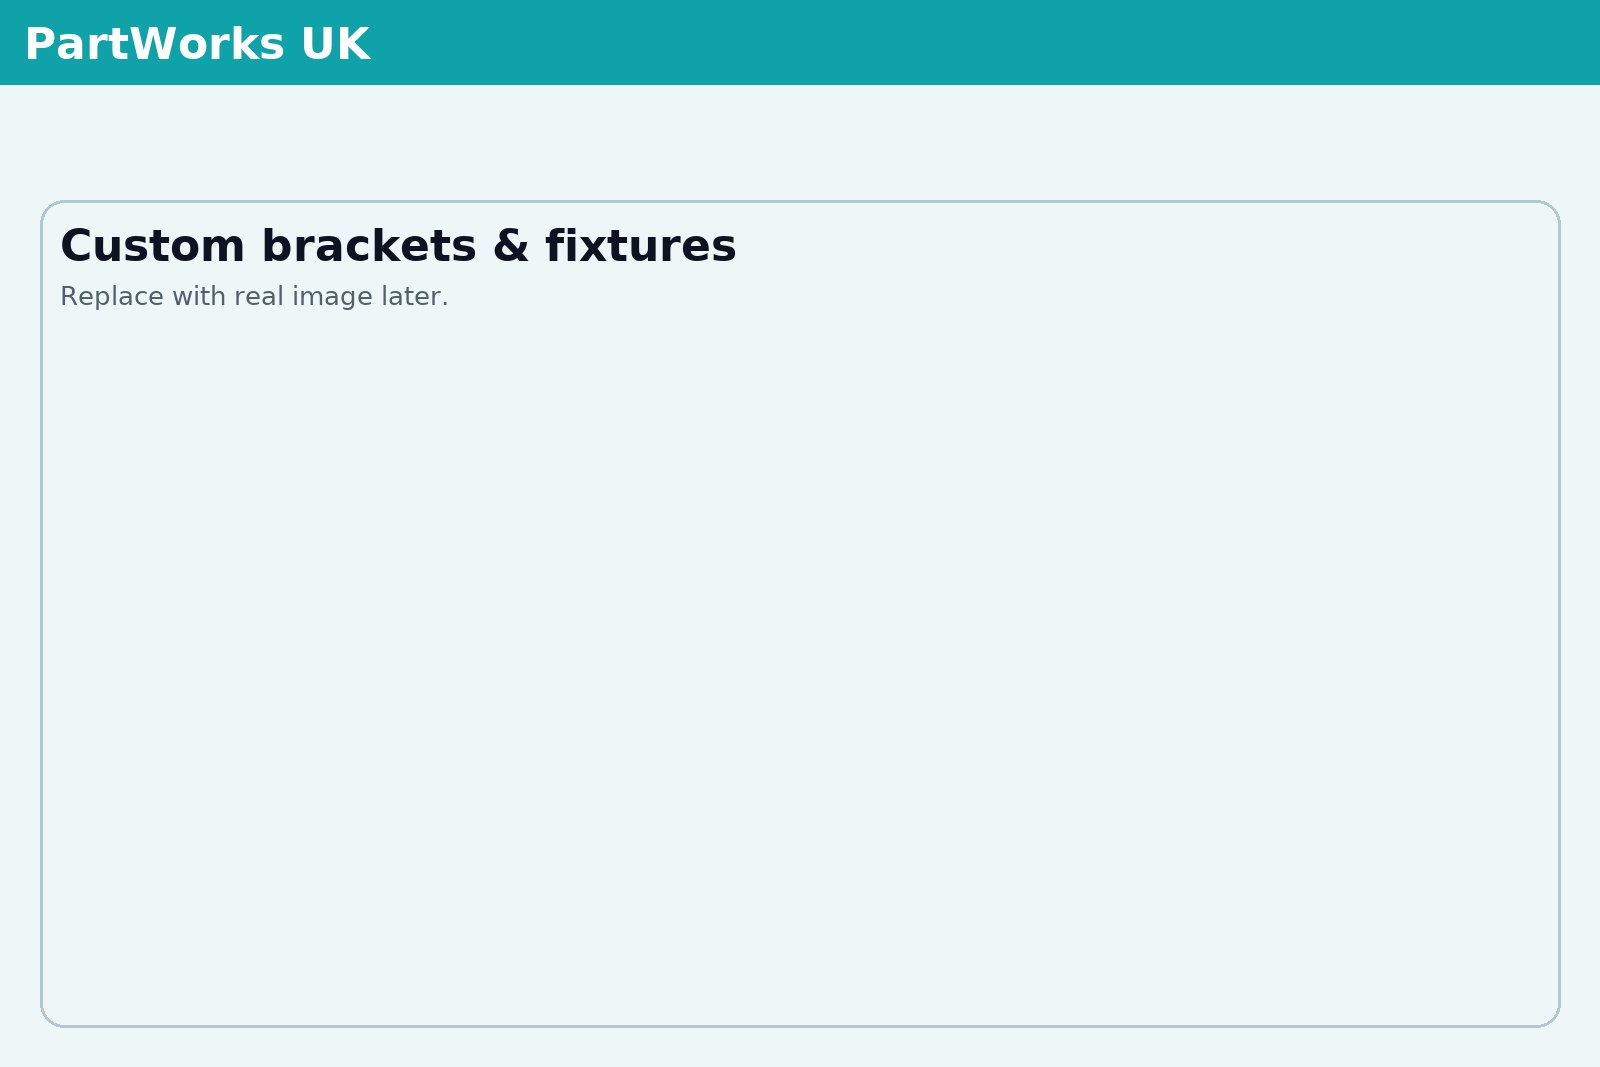
Task: Open PartWorks UK home via header title
Action: (198, 43)
